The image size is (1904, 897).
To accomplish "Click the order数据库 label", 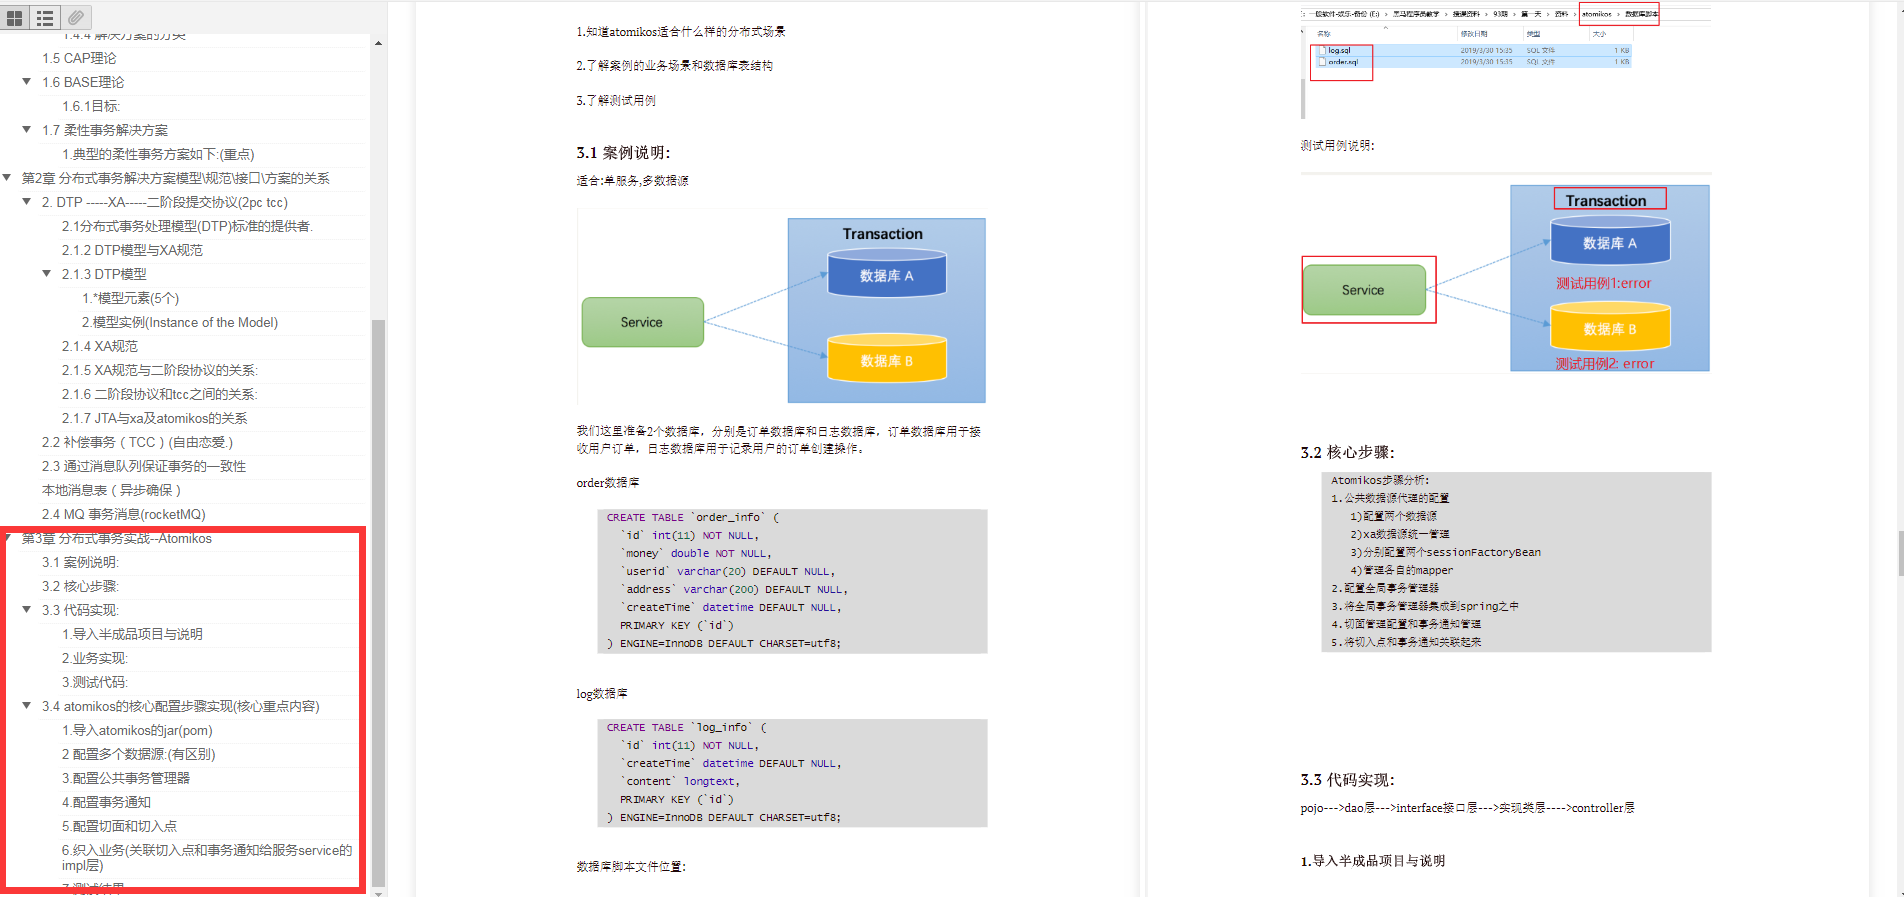I will coord(608,483).
